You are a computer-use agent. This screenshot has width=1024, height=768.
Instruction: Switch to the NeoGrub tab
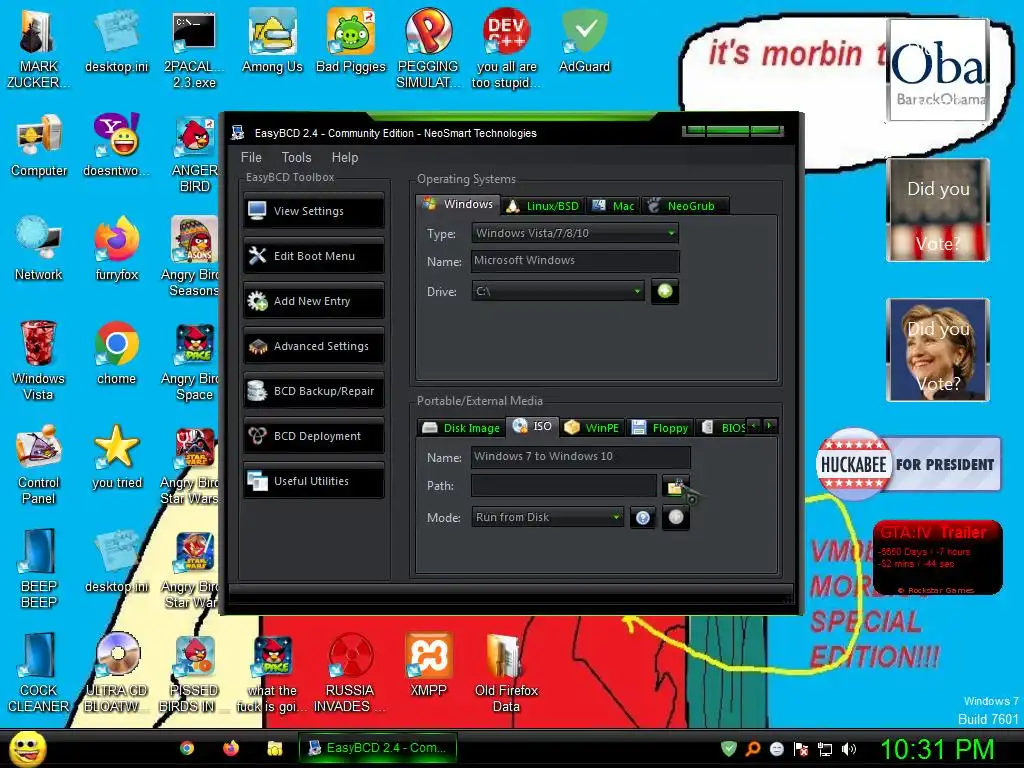685,206
